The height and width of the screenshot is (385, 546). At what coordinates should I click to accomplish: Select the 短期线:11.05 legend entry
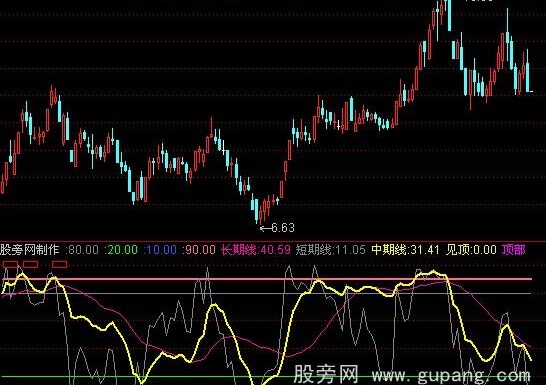click(x=331, y=250)
